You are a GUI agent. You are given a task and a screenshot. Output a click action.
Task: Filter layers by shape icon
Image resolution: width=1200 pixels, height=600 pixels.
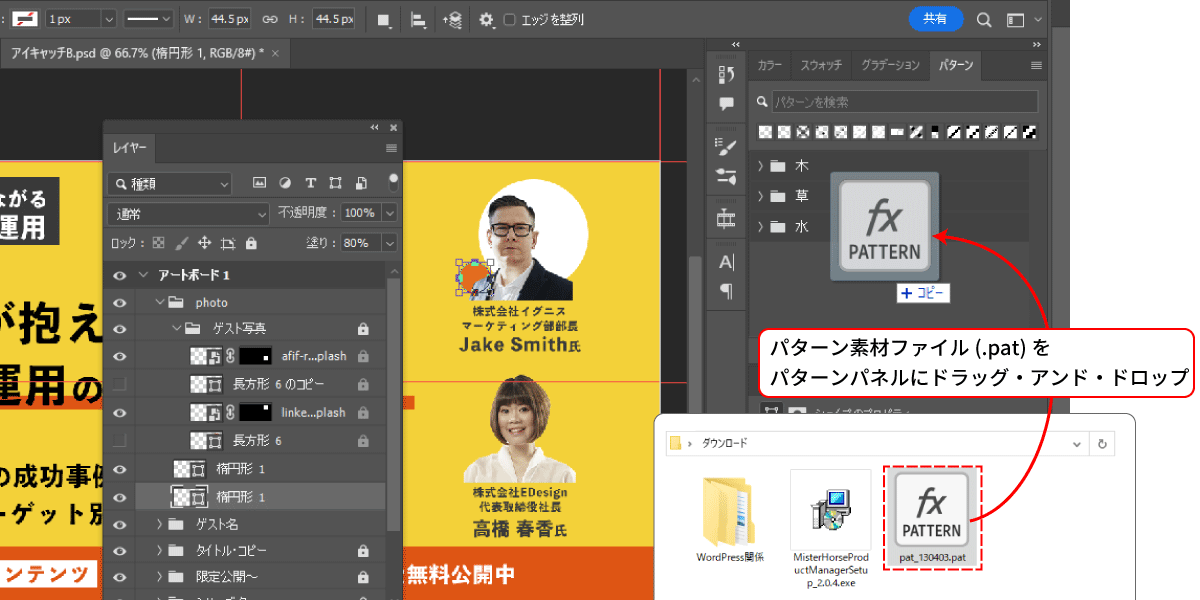[x=335, y=183]
